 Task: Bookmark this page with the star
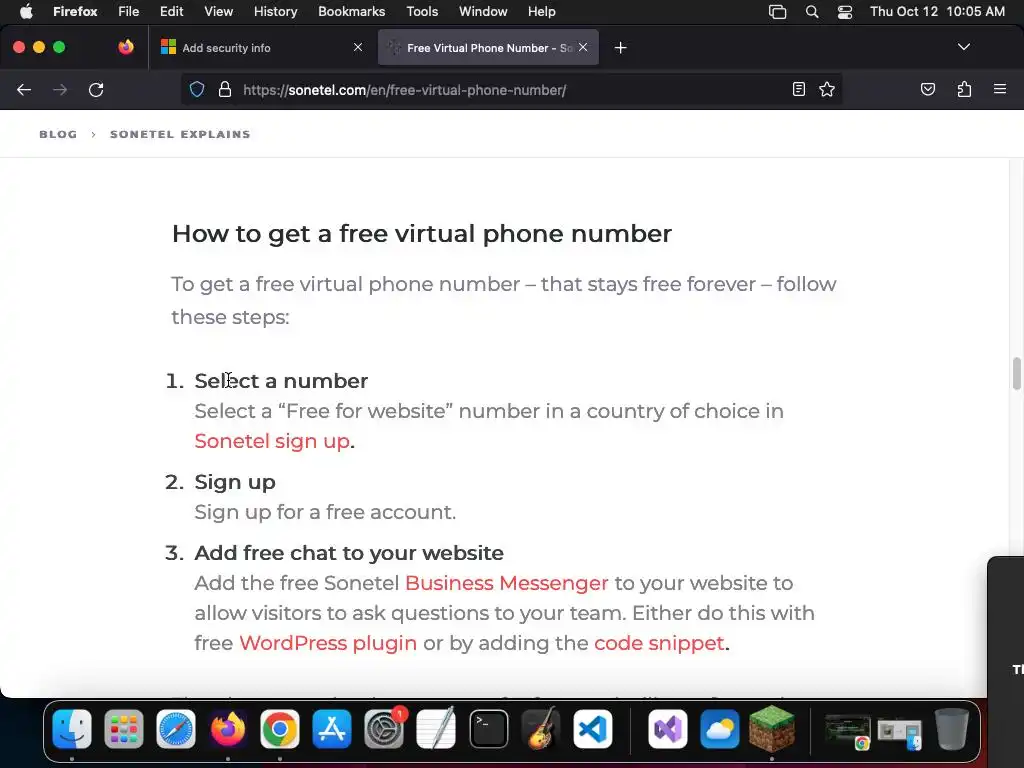827,89
